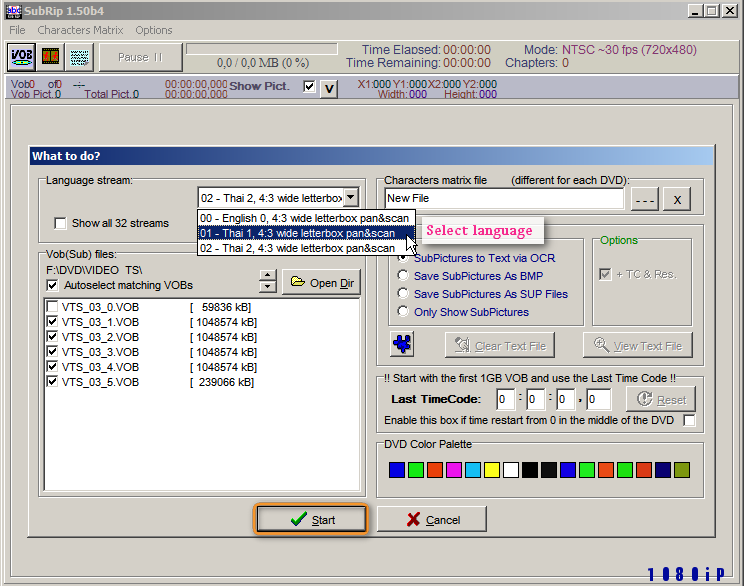
Task: Select Only Show SubPictures option
Action: [x=403, y=312]
